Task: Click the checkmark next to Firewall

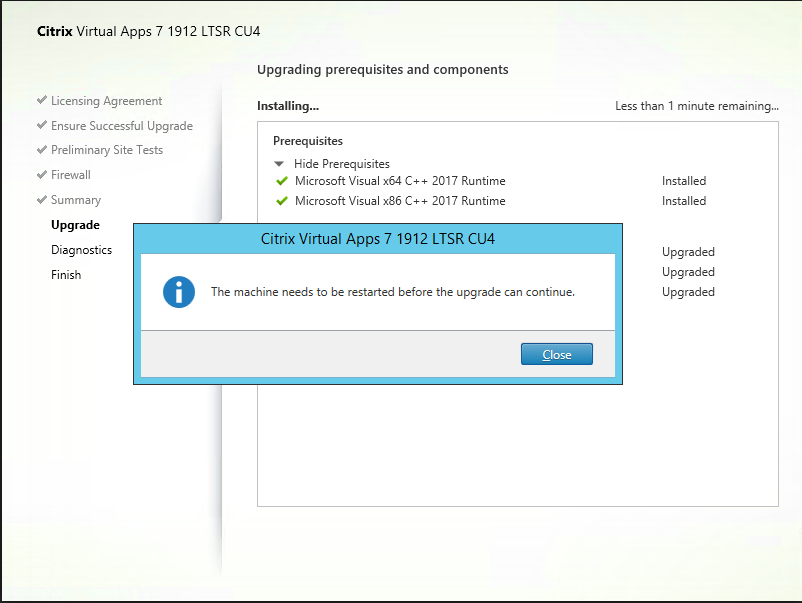Action: (42, 174)
